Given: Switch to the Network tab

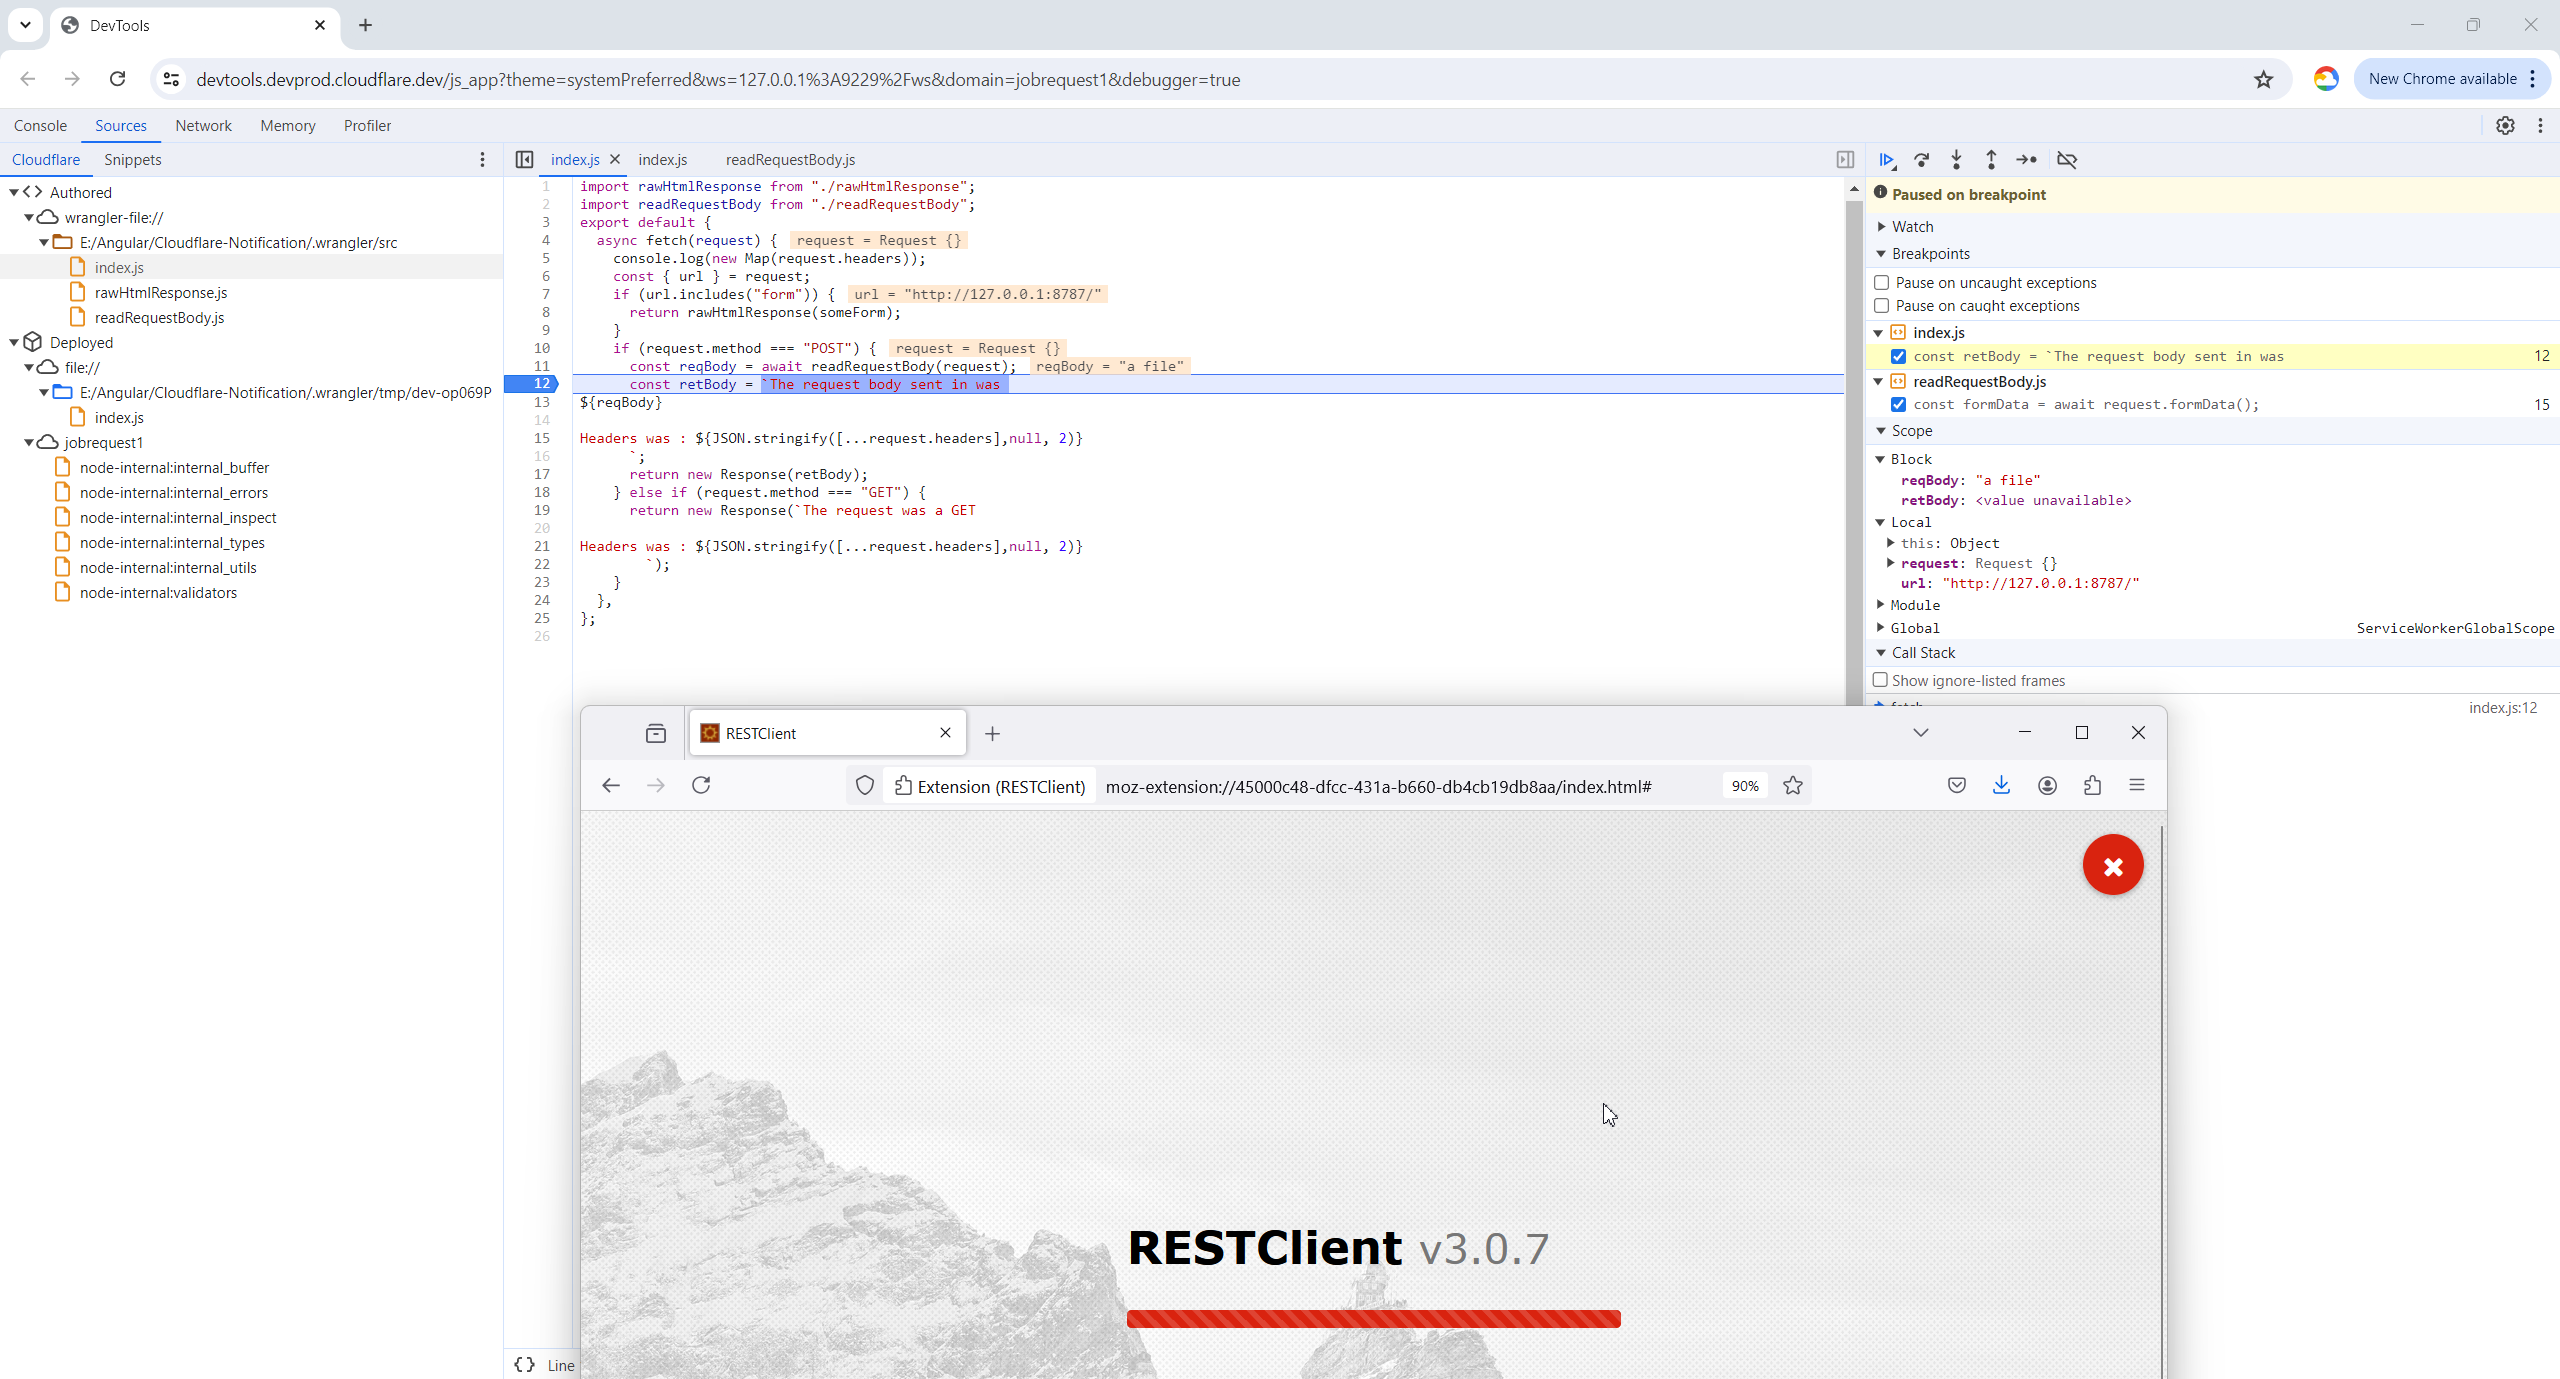Looking at the screenshot, I should point(203,126).
